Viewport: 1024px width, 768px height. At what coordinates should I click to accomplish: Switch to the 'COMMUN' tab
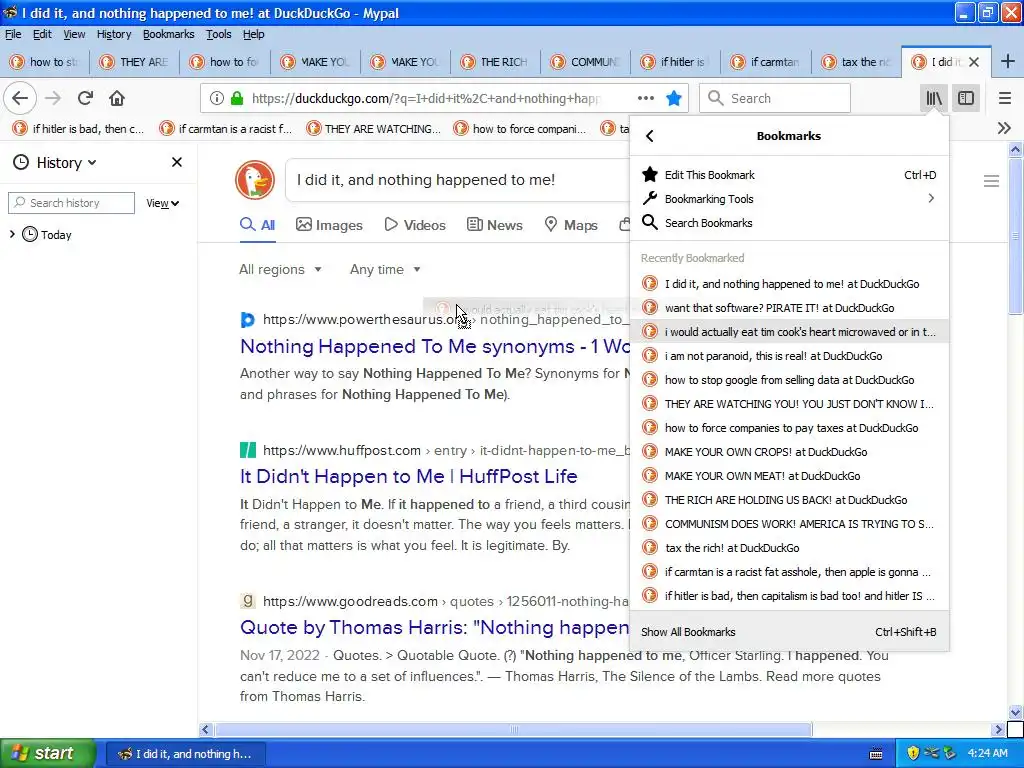tap(585, 61)
